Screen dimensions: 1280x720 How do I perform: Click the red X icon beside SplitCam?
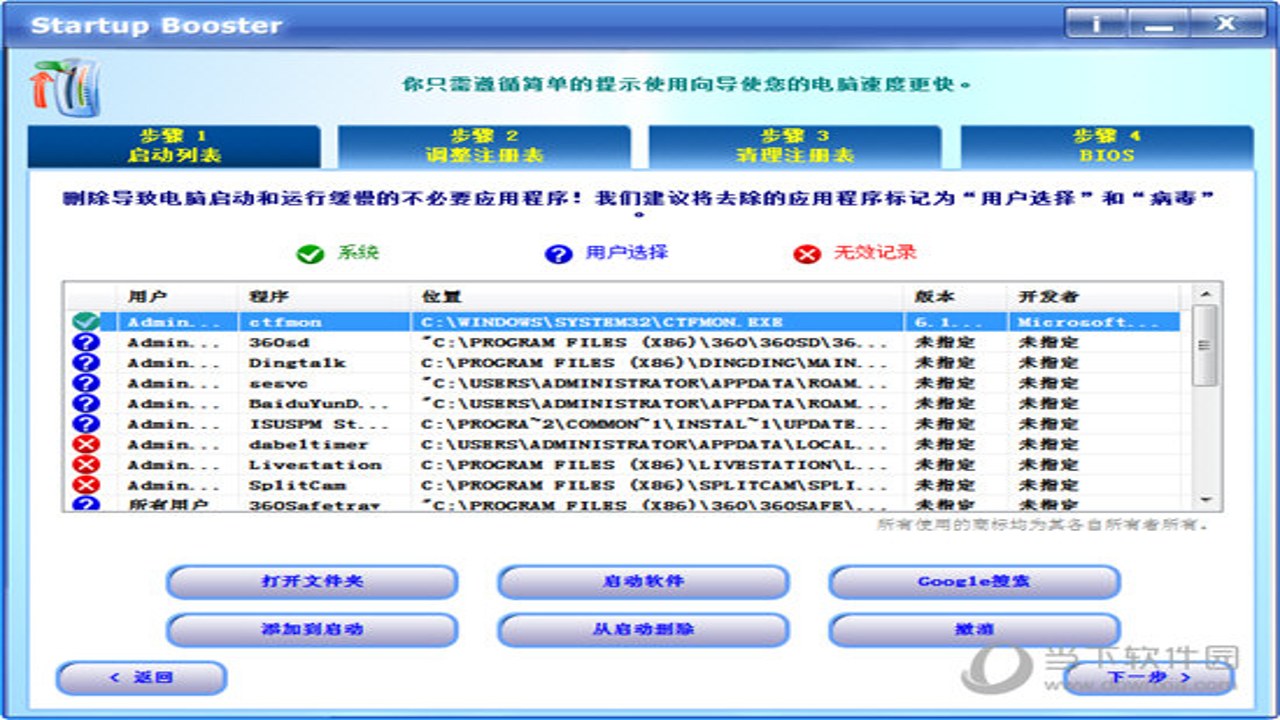pyautogui.click(x=86, y=485)
